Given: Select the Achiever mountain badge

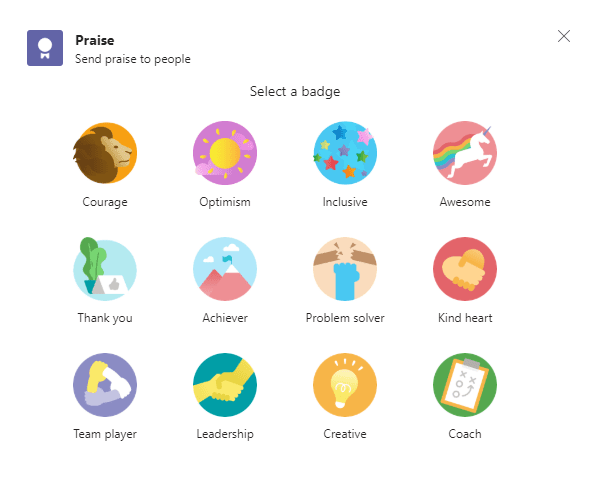Looking at the screenshot, I should (x=225, y=269).
